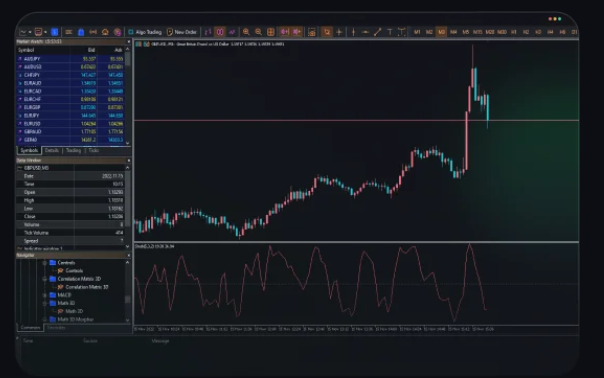Open the Trading tab in Market Watch

coord(73,150)
